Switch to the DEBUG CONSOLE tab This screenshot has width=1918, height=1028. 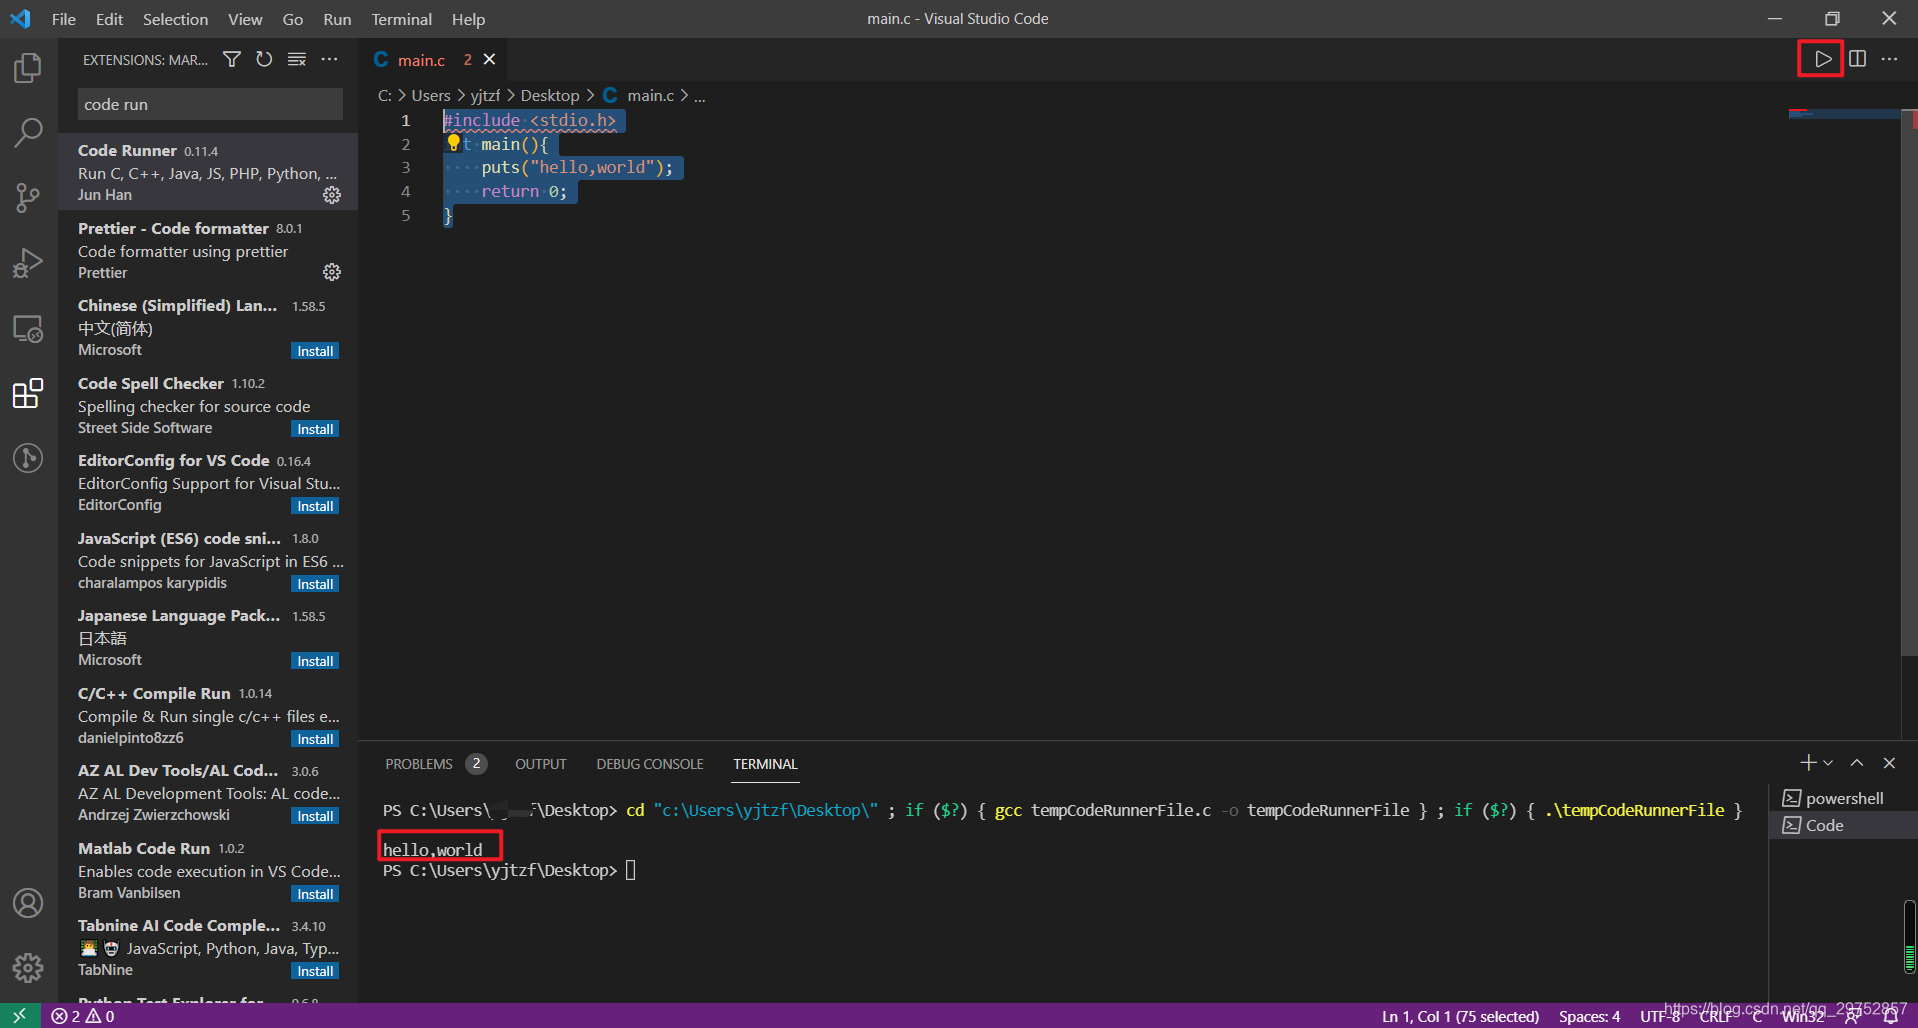[649, 763]
